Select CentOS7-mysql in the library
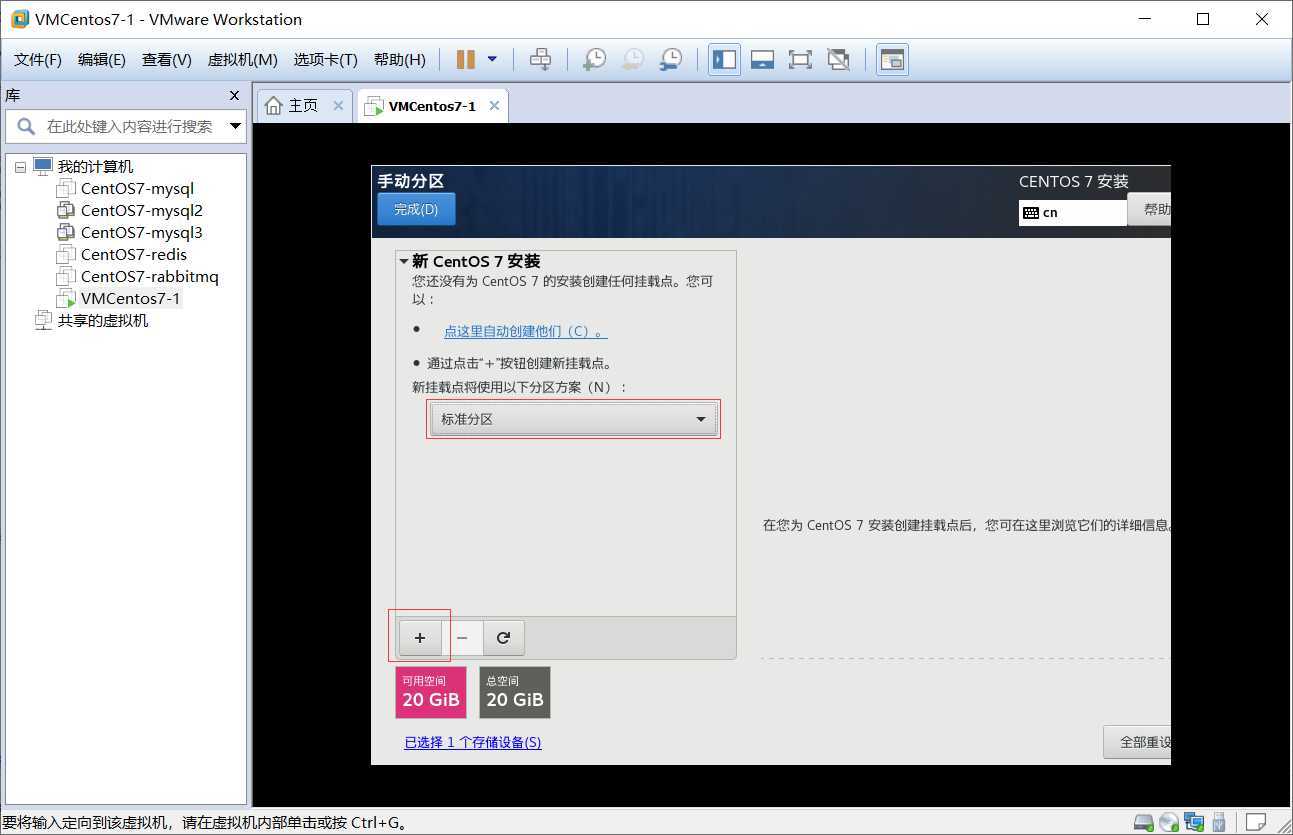 pyautogui.click(x=137, y=188)
